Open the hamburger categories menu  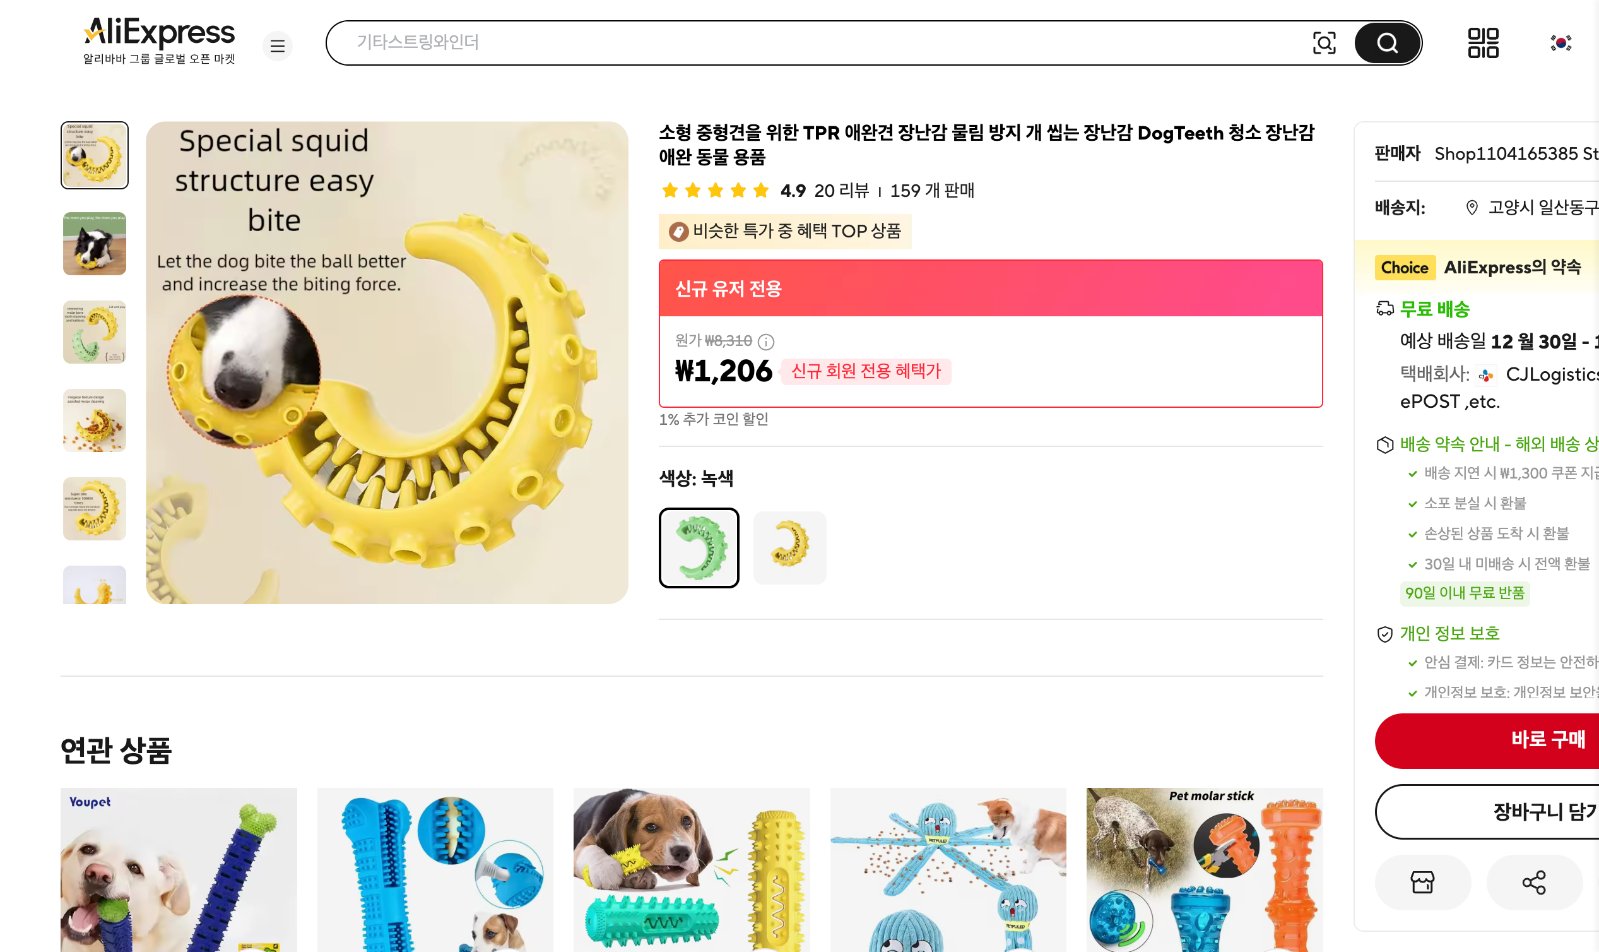278,46
